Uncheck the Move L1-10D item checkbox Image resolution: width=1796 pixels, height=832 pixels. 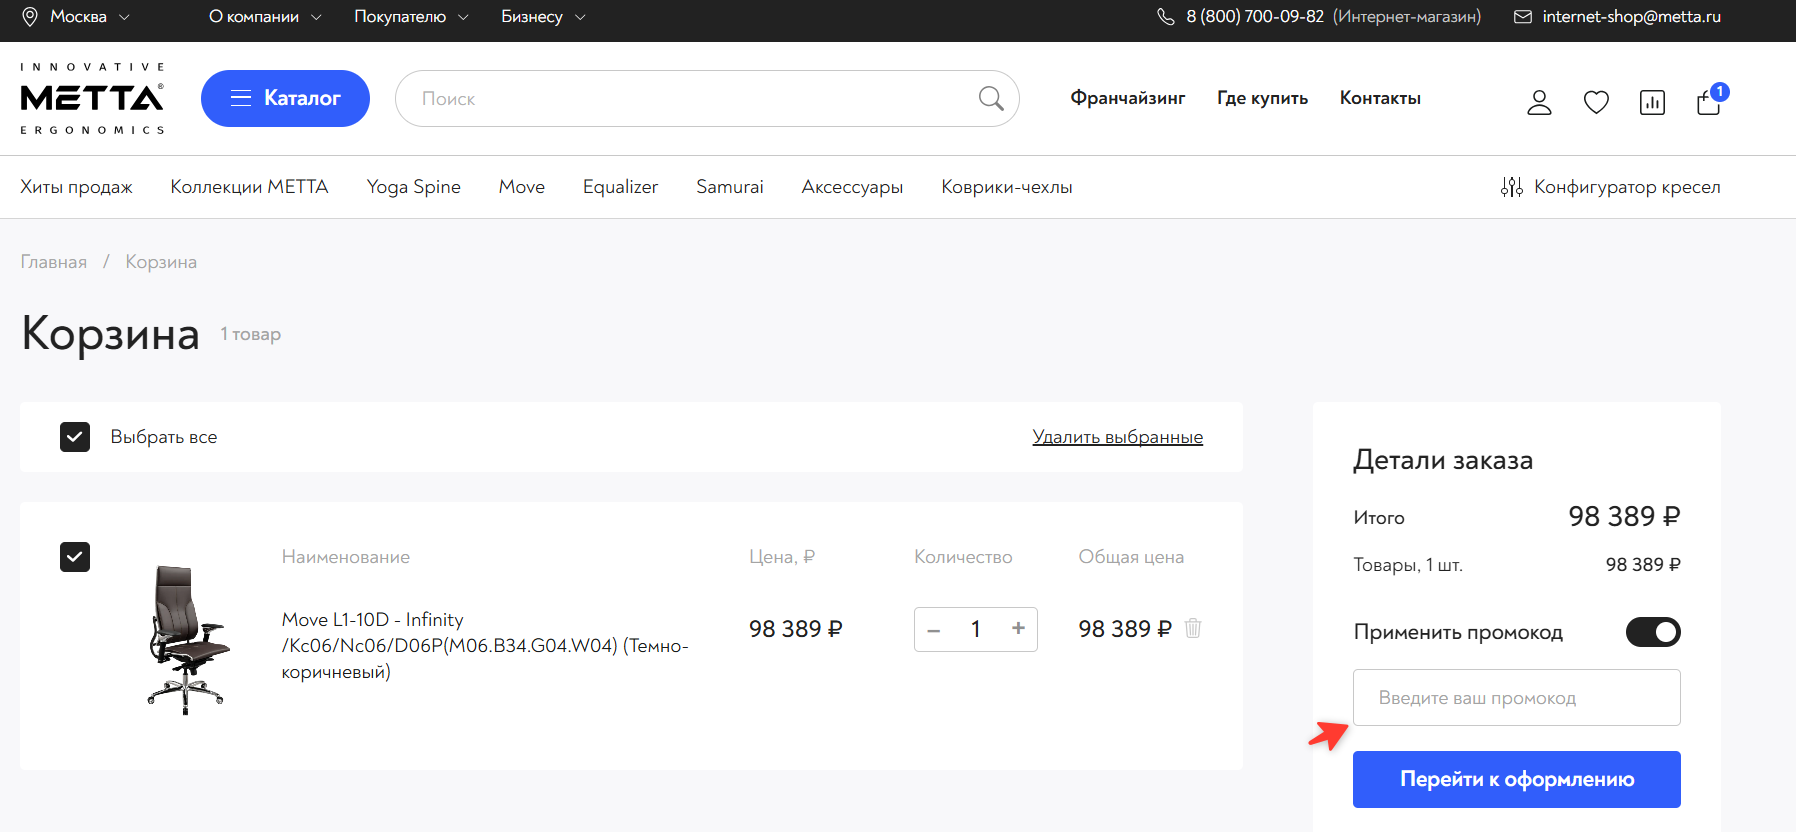[75, 557]
